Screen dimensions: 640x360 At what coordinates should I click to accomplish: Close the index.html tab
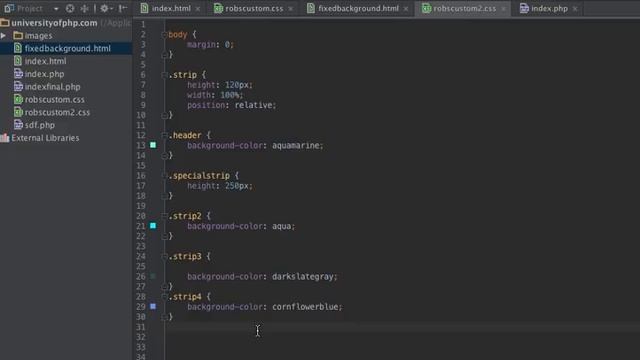198,9
